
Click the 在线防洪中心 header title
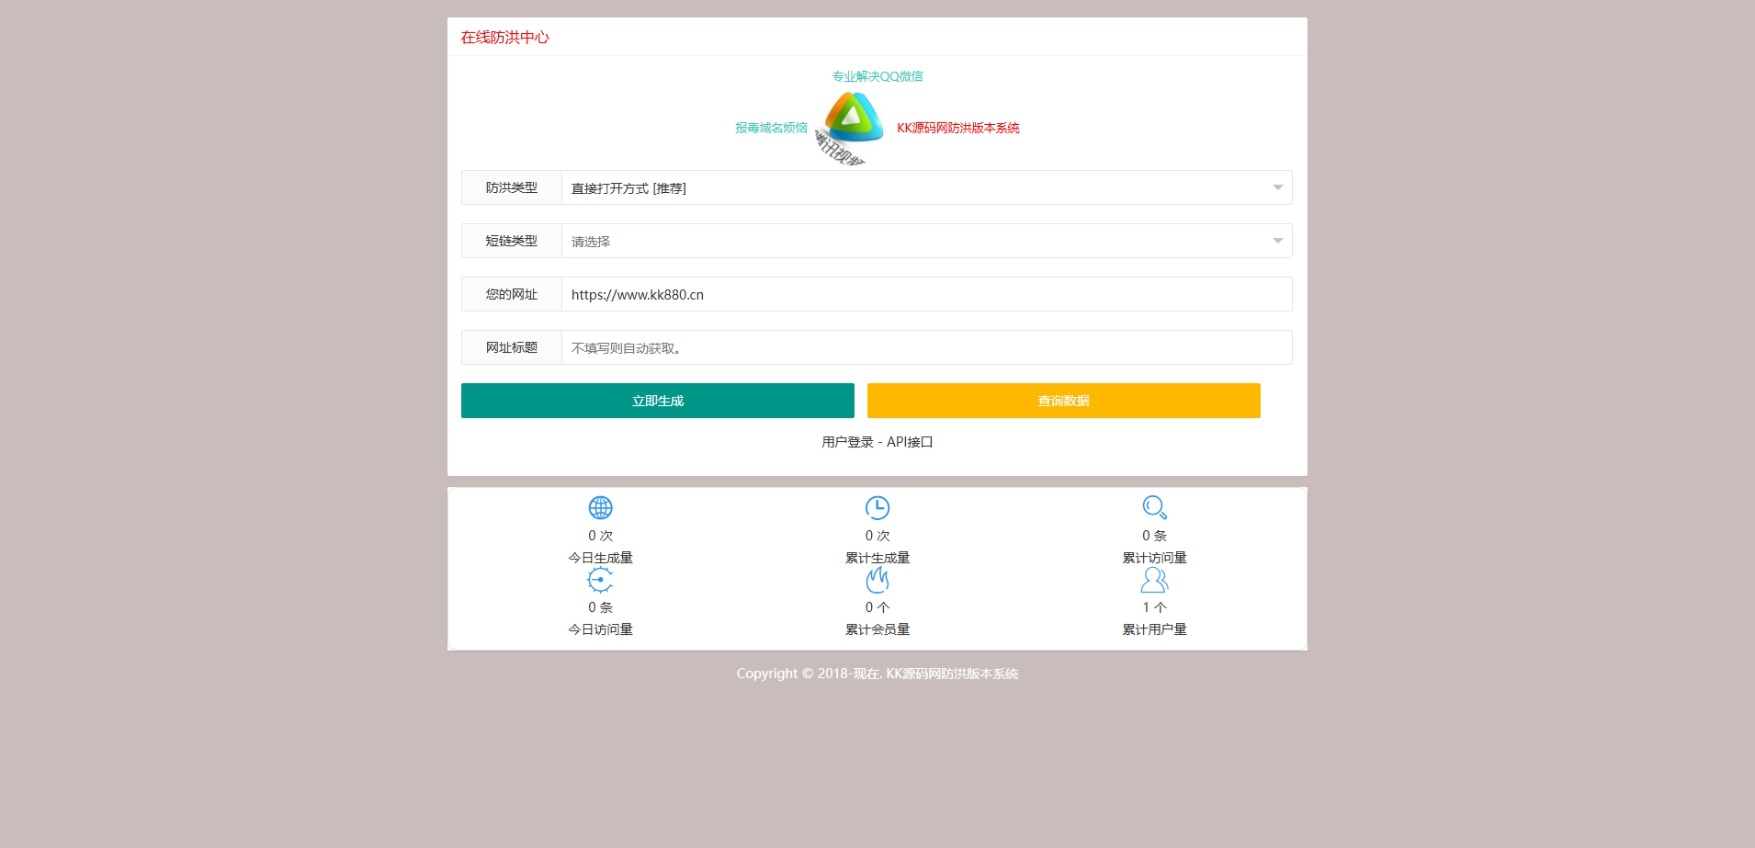[x=505, y=37]
